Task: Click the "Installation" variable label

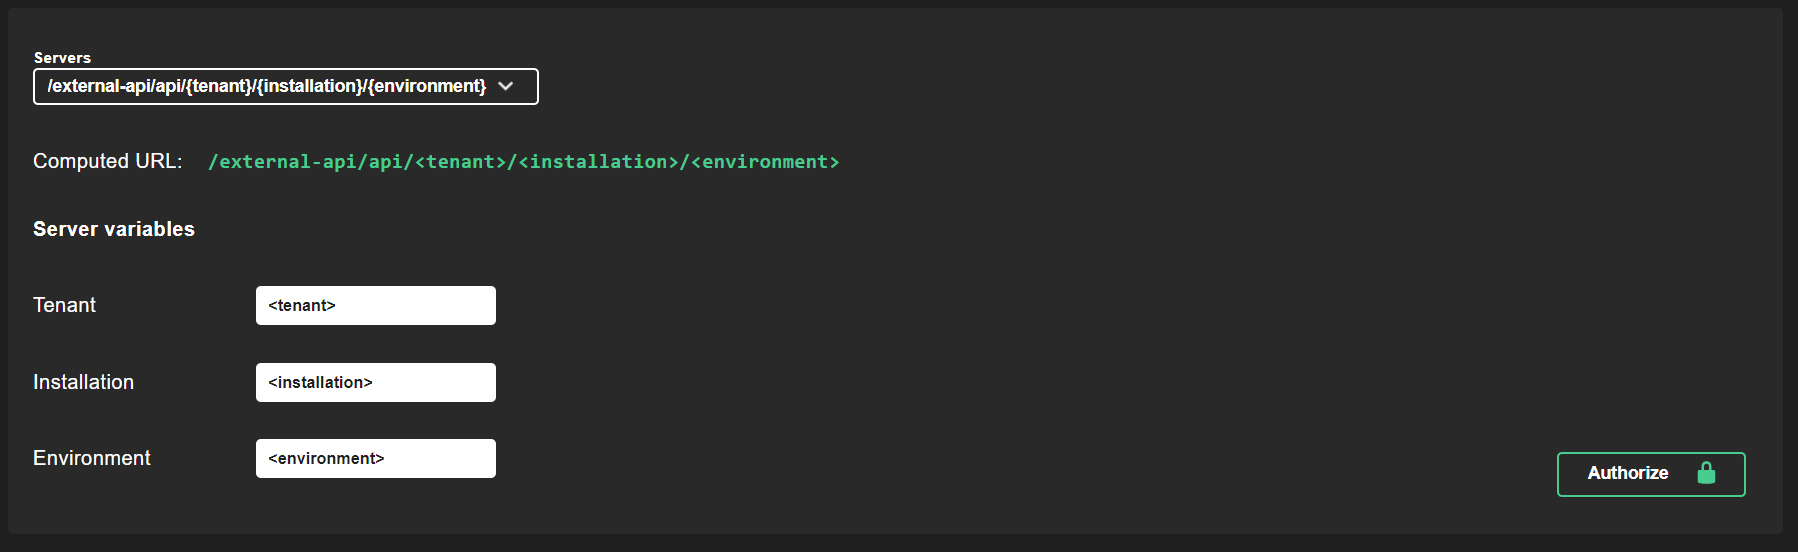Action: tap(84, 382)
